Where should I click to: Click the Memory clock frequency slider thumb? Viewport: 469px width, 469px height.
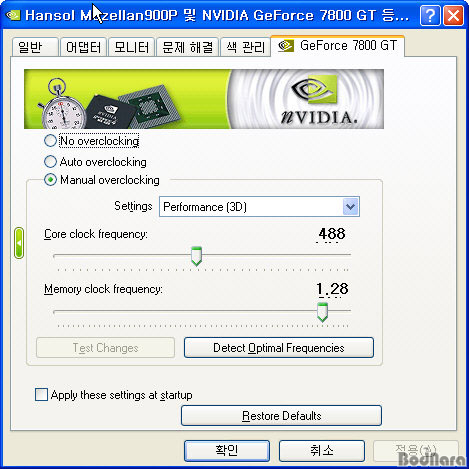point(322,312)
